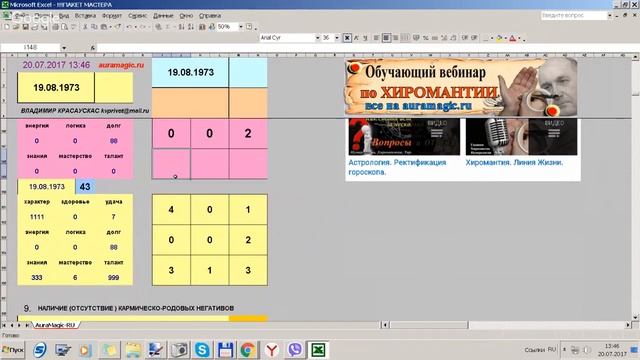The height and width of the screenshot is (360, 640).
Task: Click the Пуск start button
Action: [x=13, y=350]
